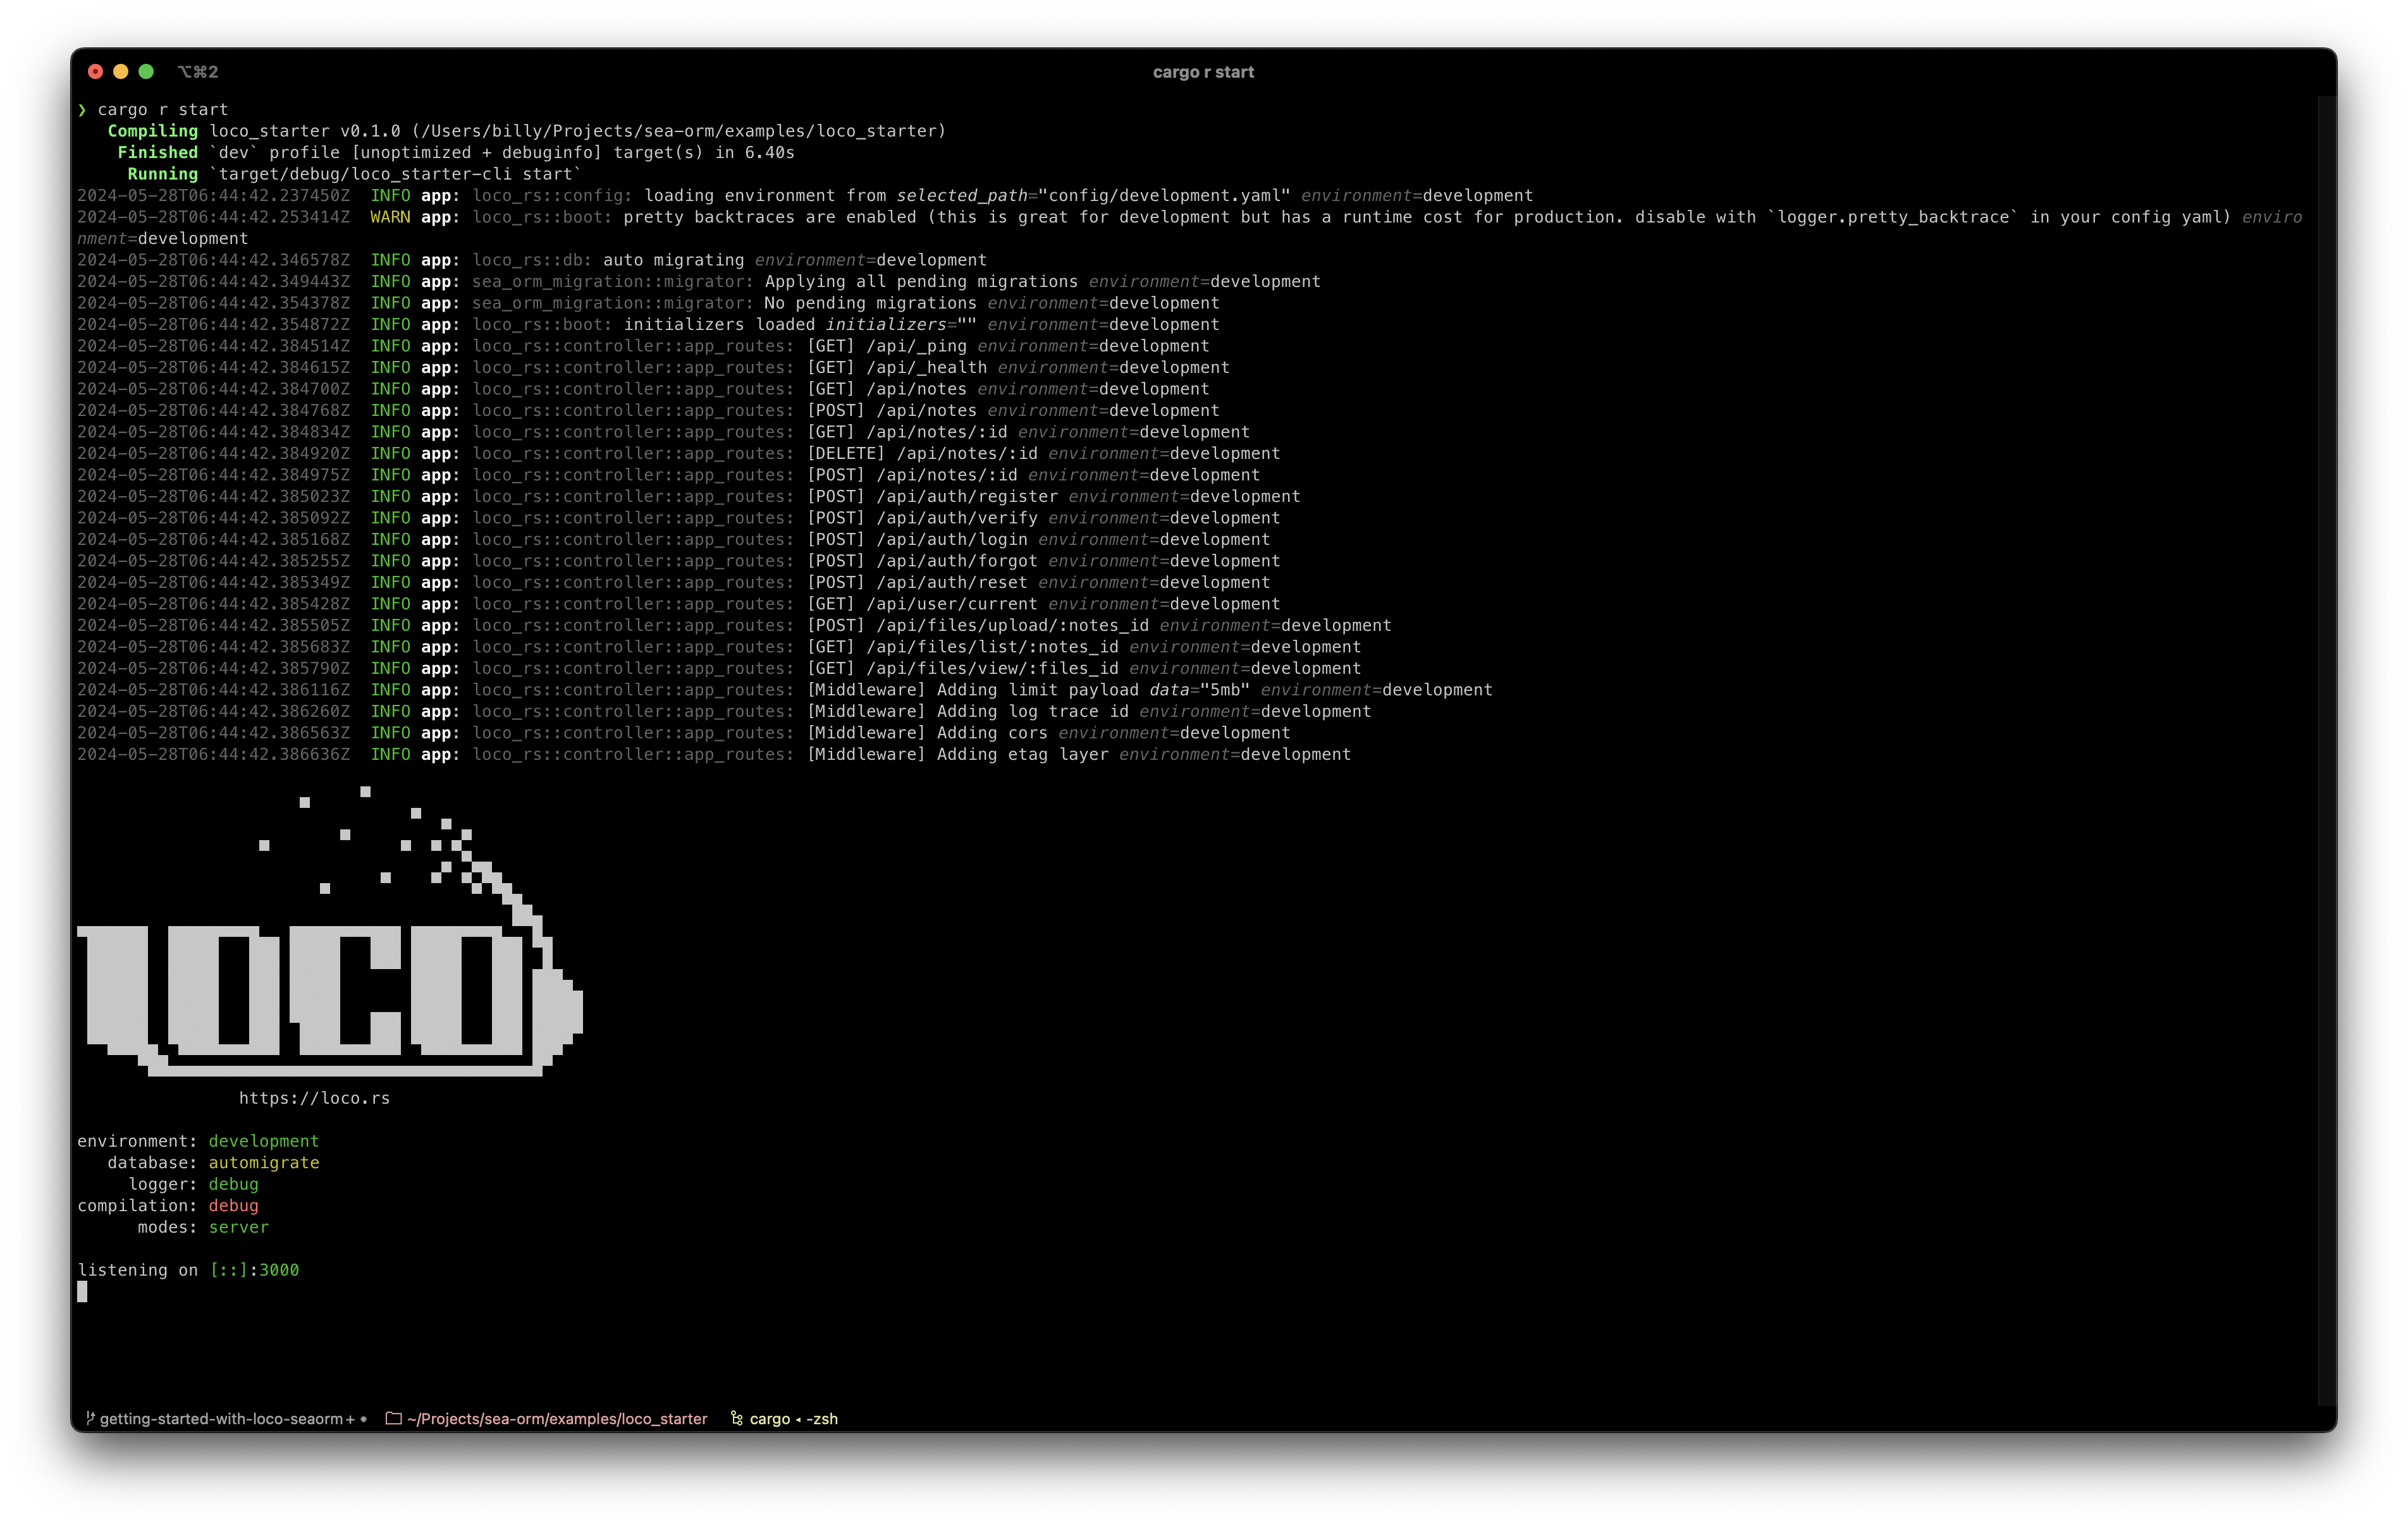Click '[POST] /api/auth/verify' route text
Image resolution: width=2408 pixels, height=1526 pixels.
[922, 518]
